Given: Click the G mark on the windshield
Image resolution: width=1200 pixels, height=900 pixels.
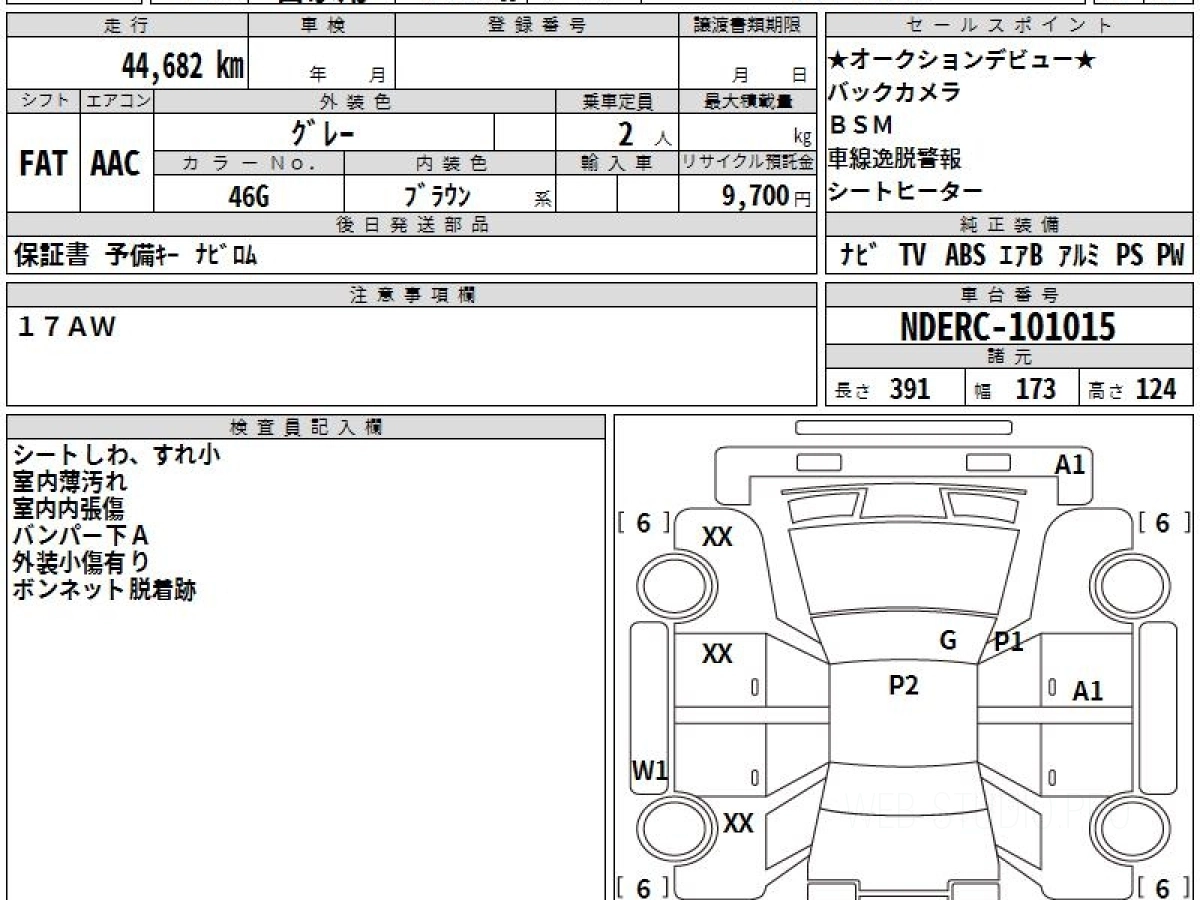Looking at the screenshot, I should click(x=948, y=639).
